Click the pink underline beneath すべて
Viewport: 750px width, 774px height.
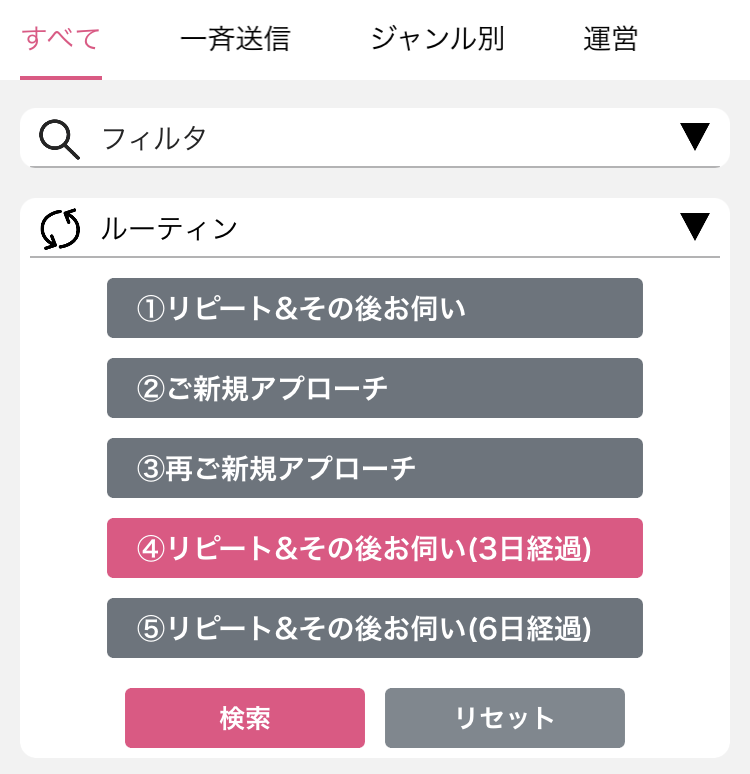[61, 77]
